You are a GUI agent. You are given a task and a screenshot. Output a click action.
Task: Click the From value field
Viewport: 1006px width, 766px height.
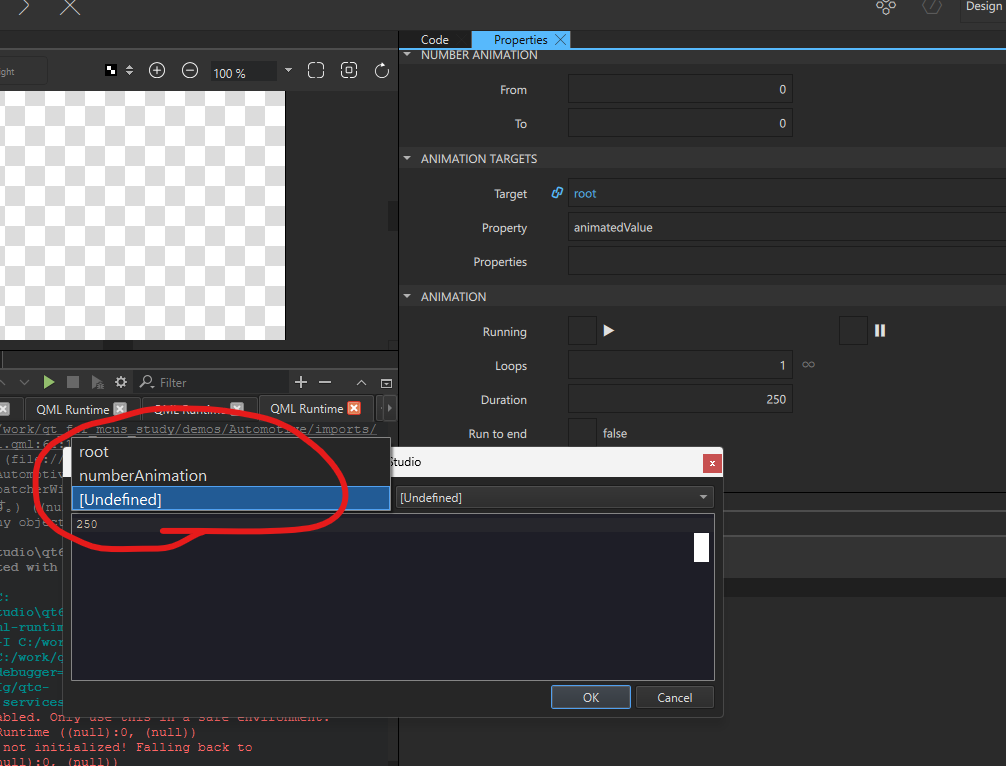pos(680,89)
